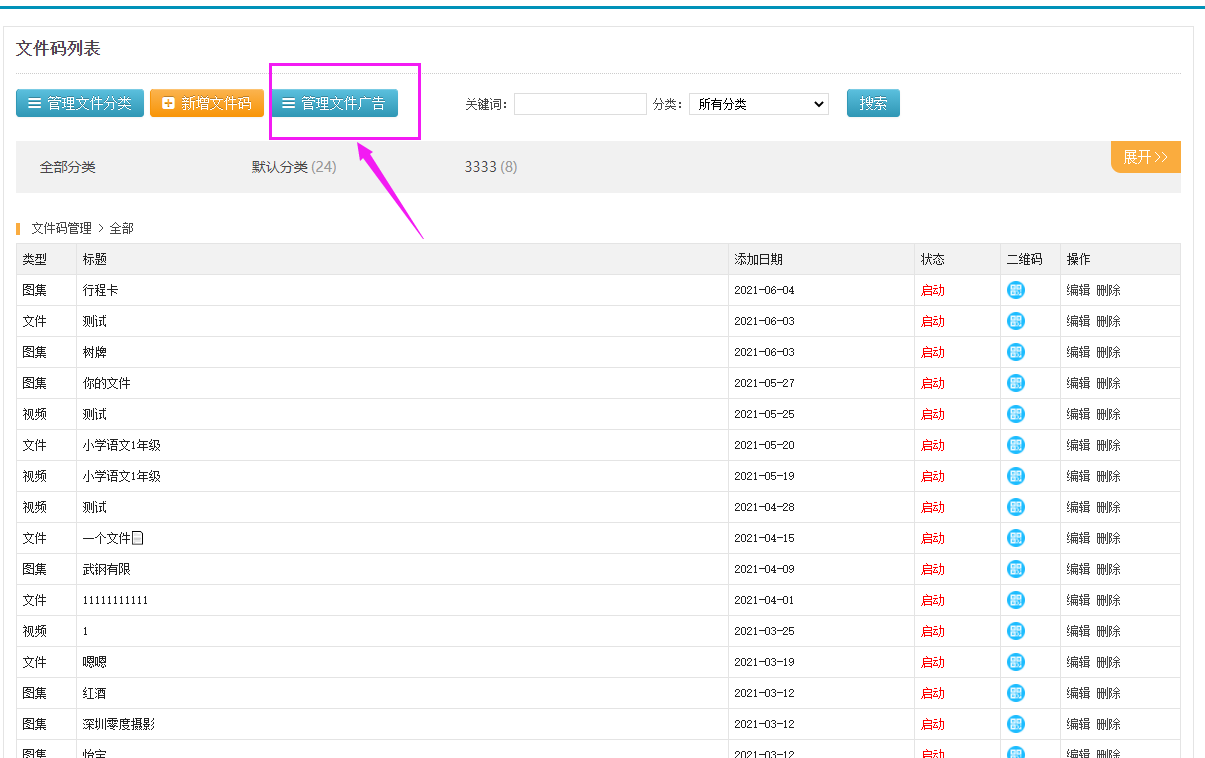This screenshot has width=1205, height=758.
Task: Expand category list with 展开 button
Action: point(1145,157)
